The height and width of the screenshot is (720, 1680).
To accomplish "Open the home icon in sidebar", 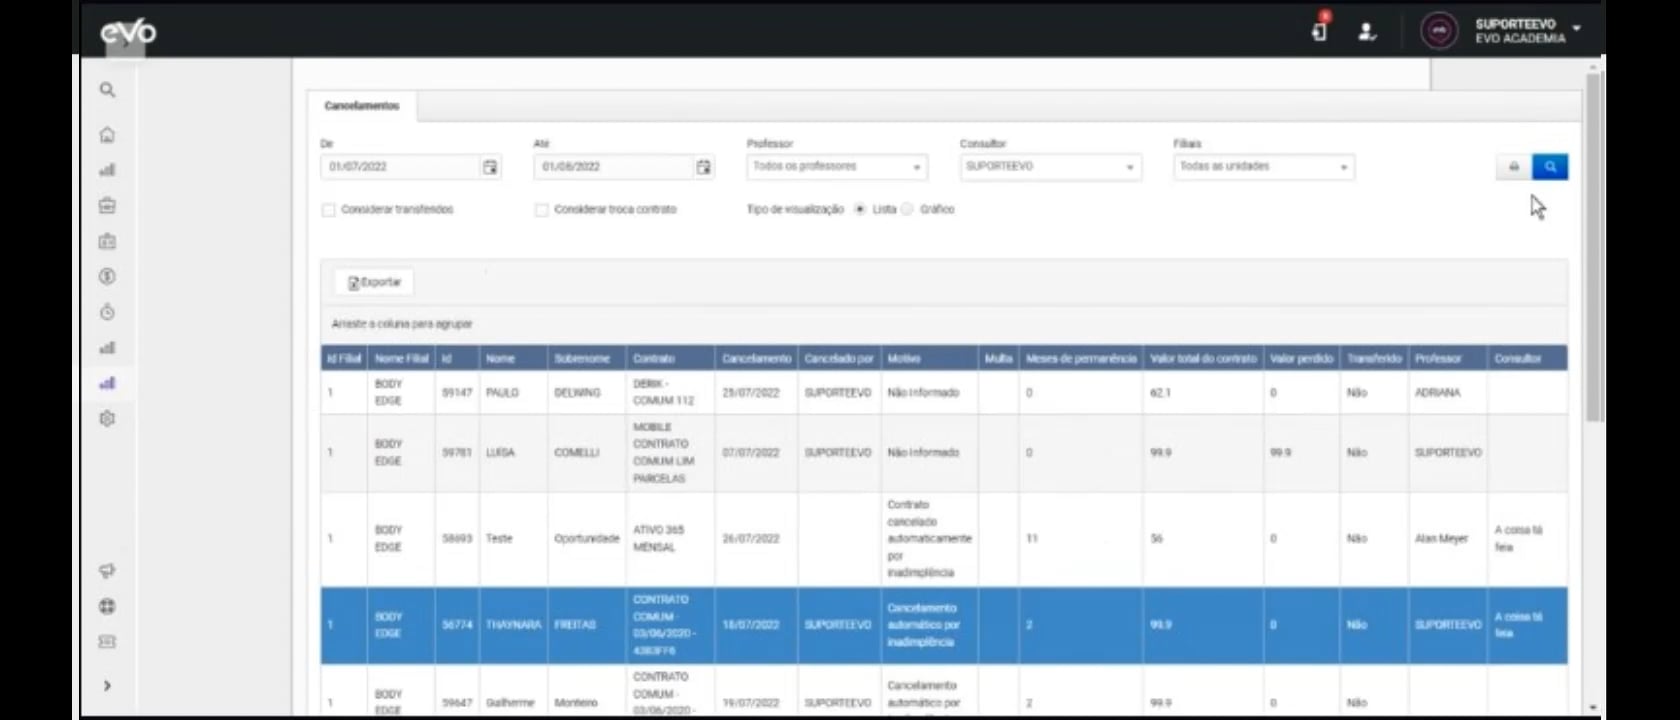I will (x=107, y=135).
